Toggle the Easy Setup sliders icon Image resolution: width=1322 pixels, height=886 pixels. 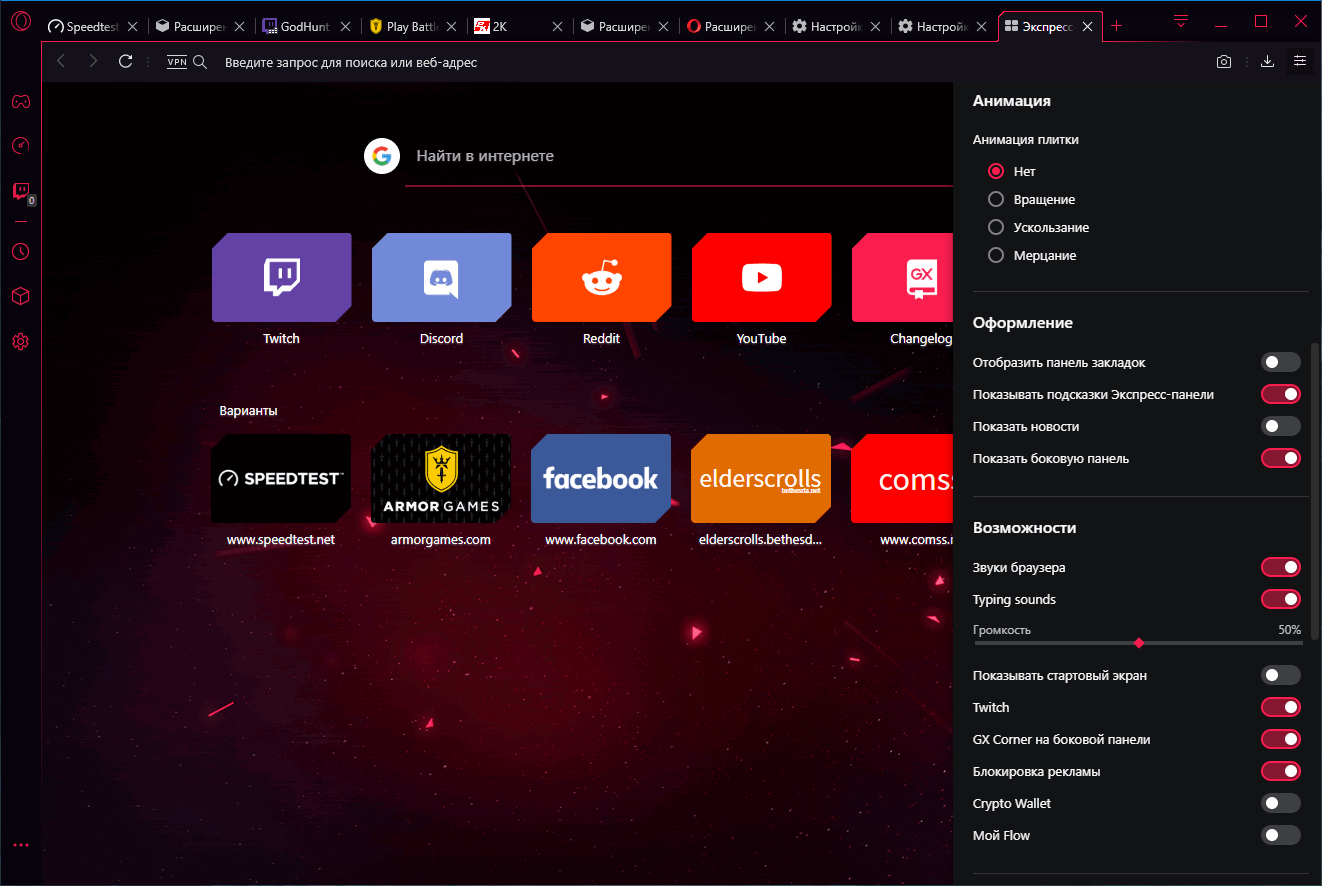(1300, 62)
